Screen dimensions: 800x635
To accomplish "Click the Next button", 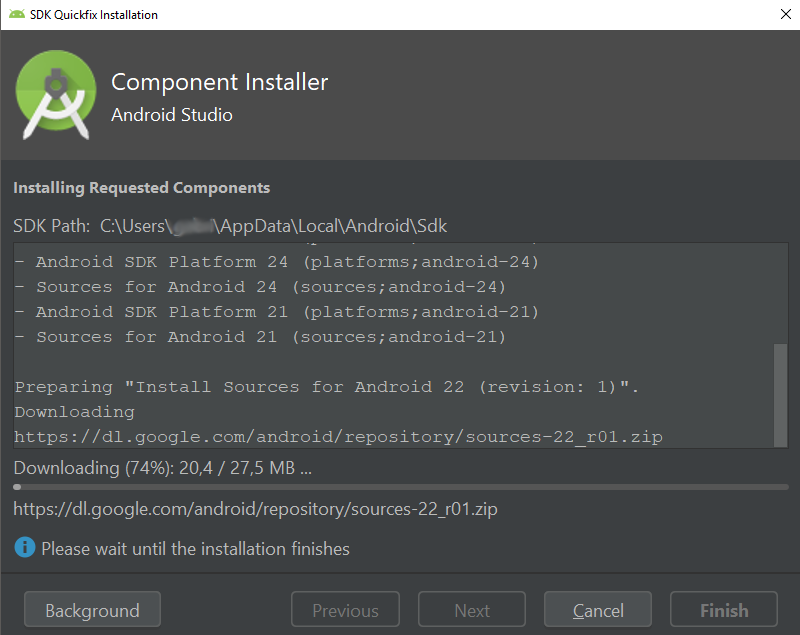I will tap(471, 609).
